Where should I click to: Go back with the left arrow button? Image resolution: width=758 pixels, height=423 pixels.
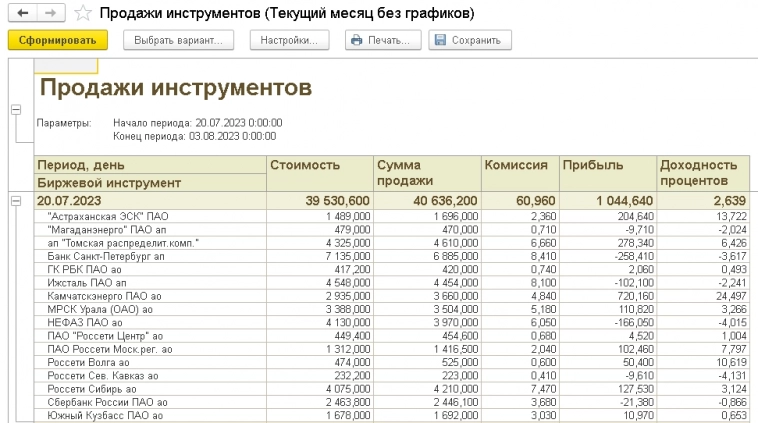[x=23, y=13]
